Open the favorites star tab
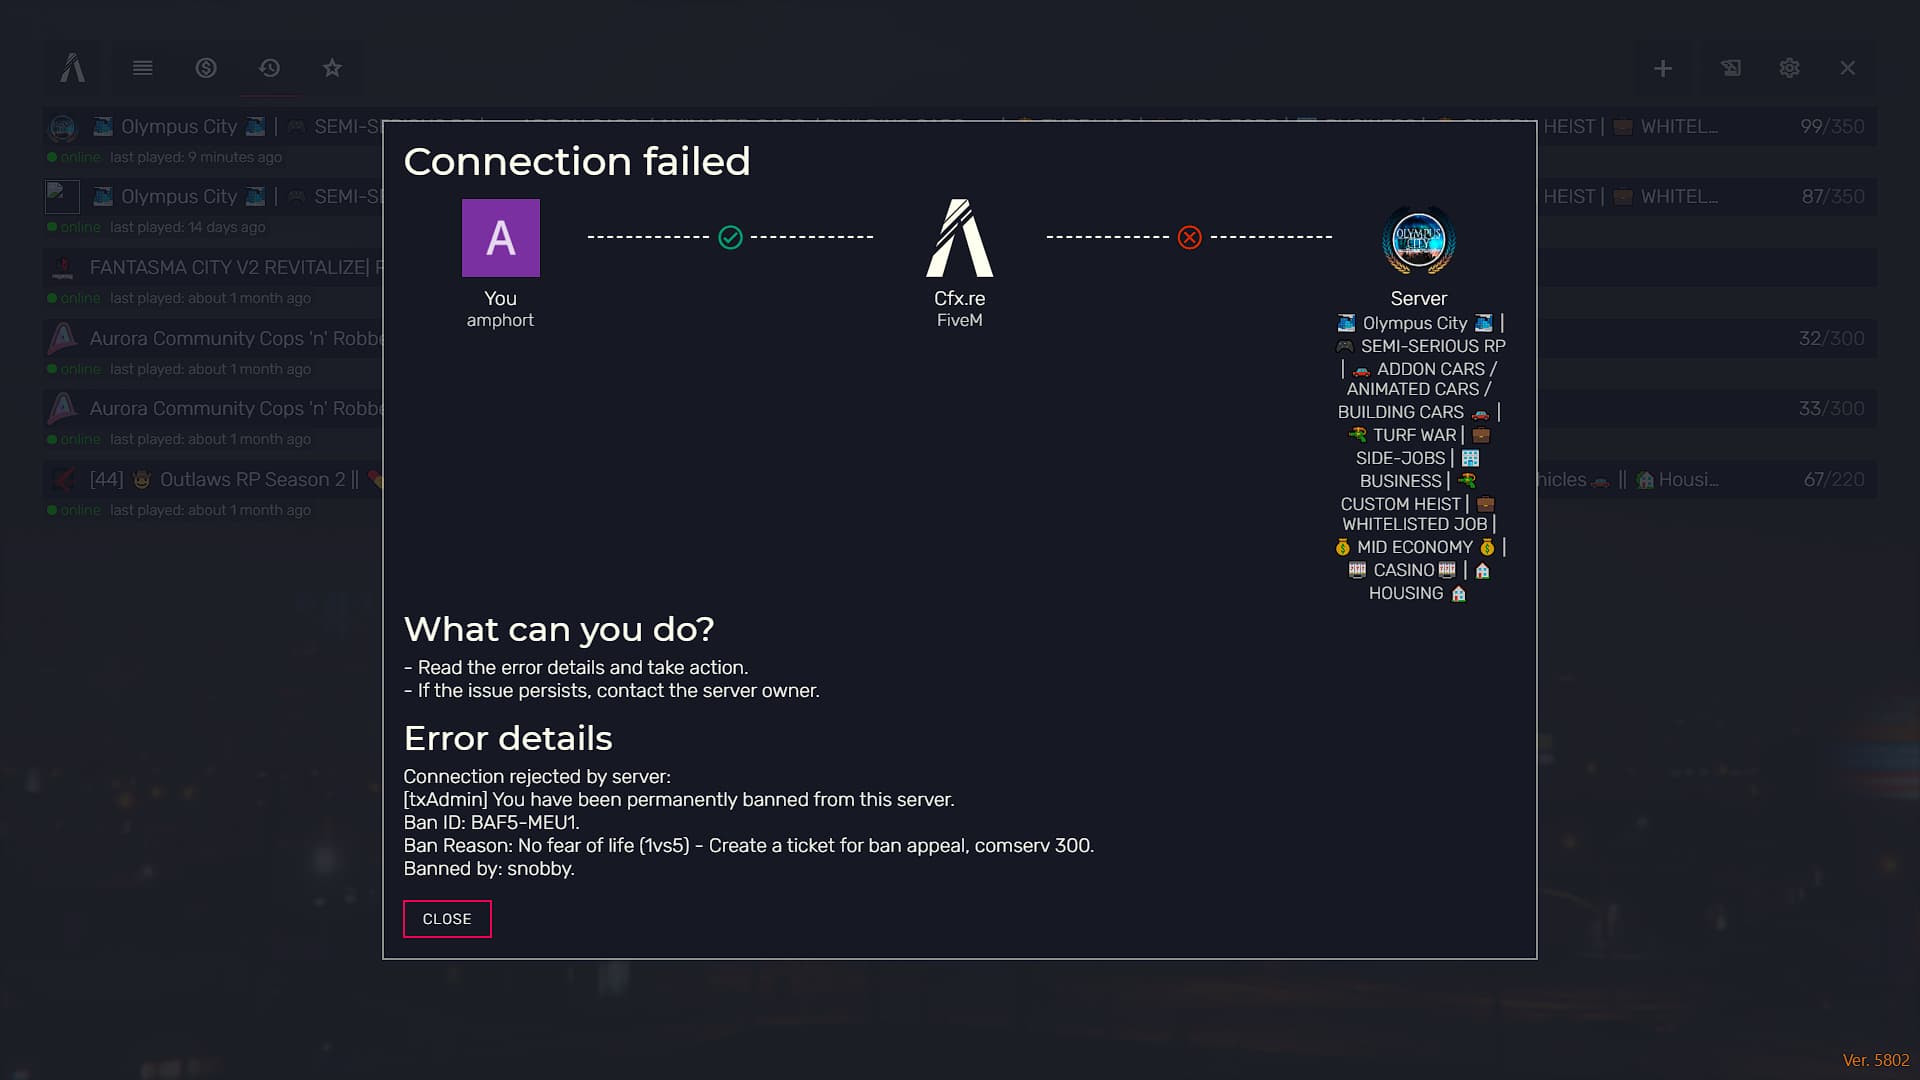Screen dimensions: 1920x1080 [332, 68]
